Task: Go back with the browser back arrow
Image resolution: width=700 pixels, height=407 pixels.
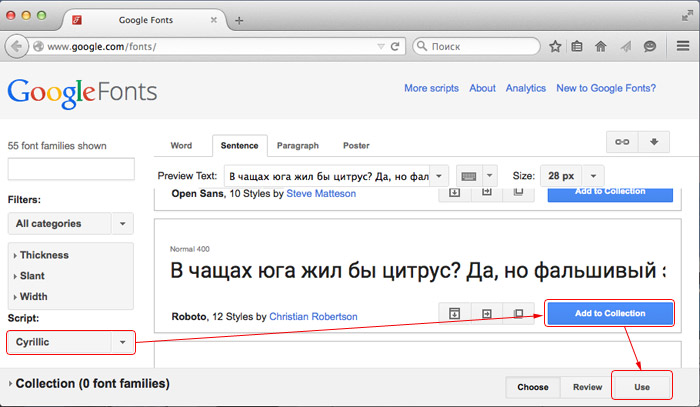Action: click(17, 46)
